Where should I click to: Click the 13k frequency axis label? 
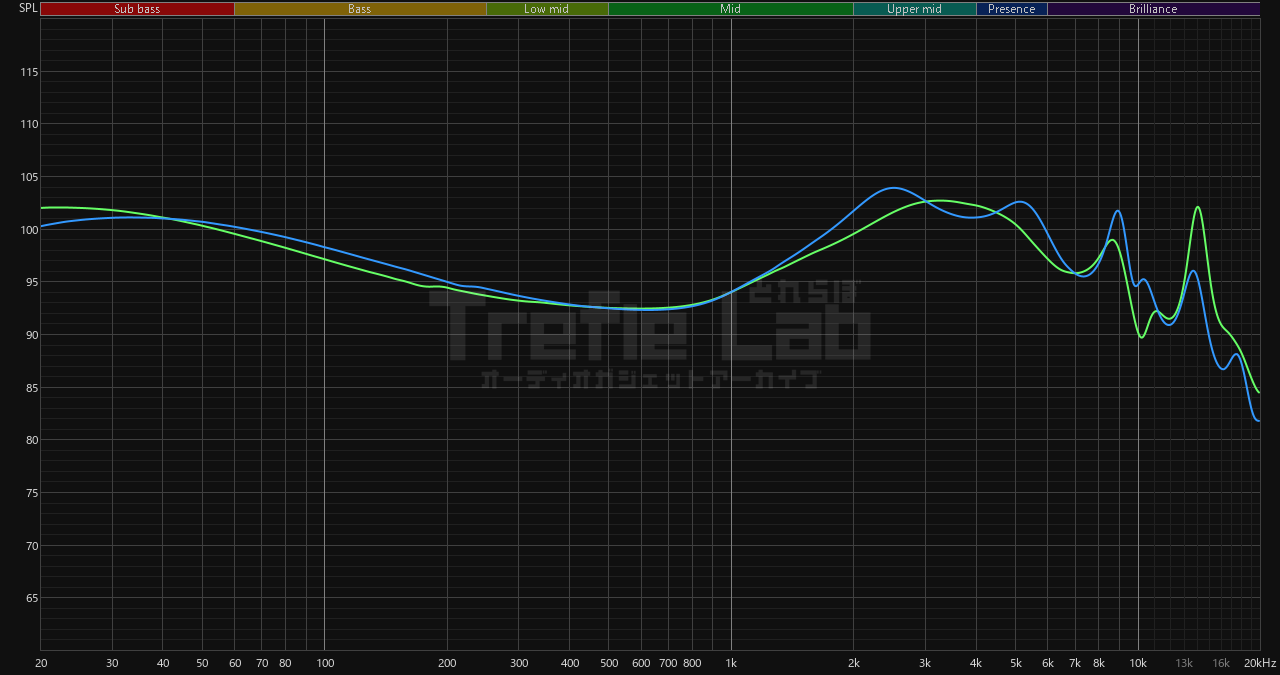point(1184,664)
